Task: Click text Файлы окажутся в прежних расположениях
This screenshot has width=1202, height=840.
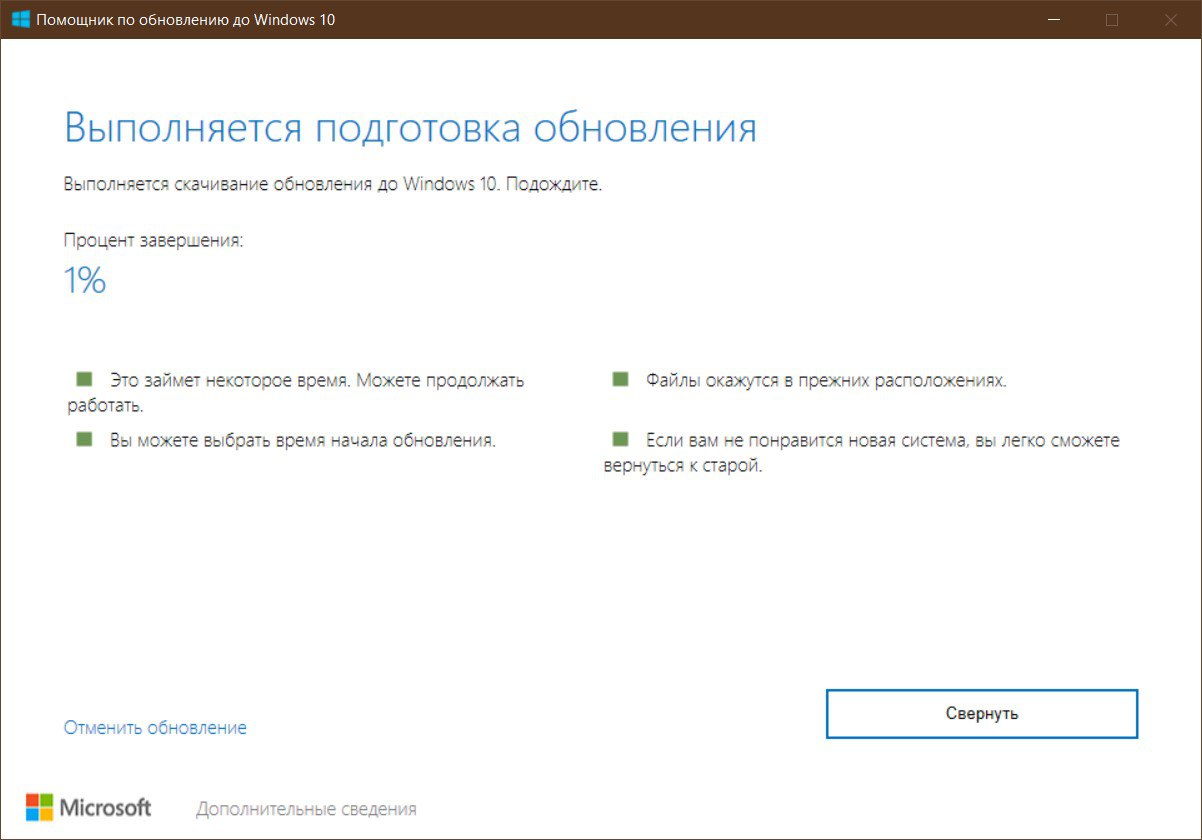Action: [826, 381]
